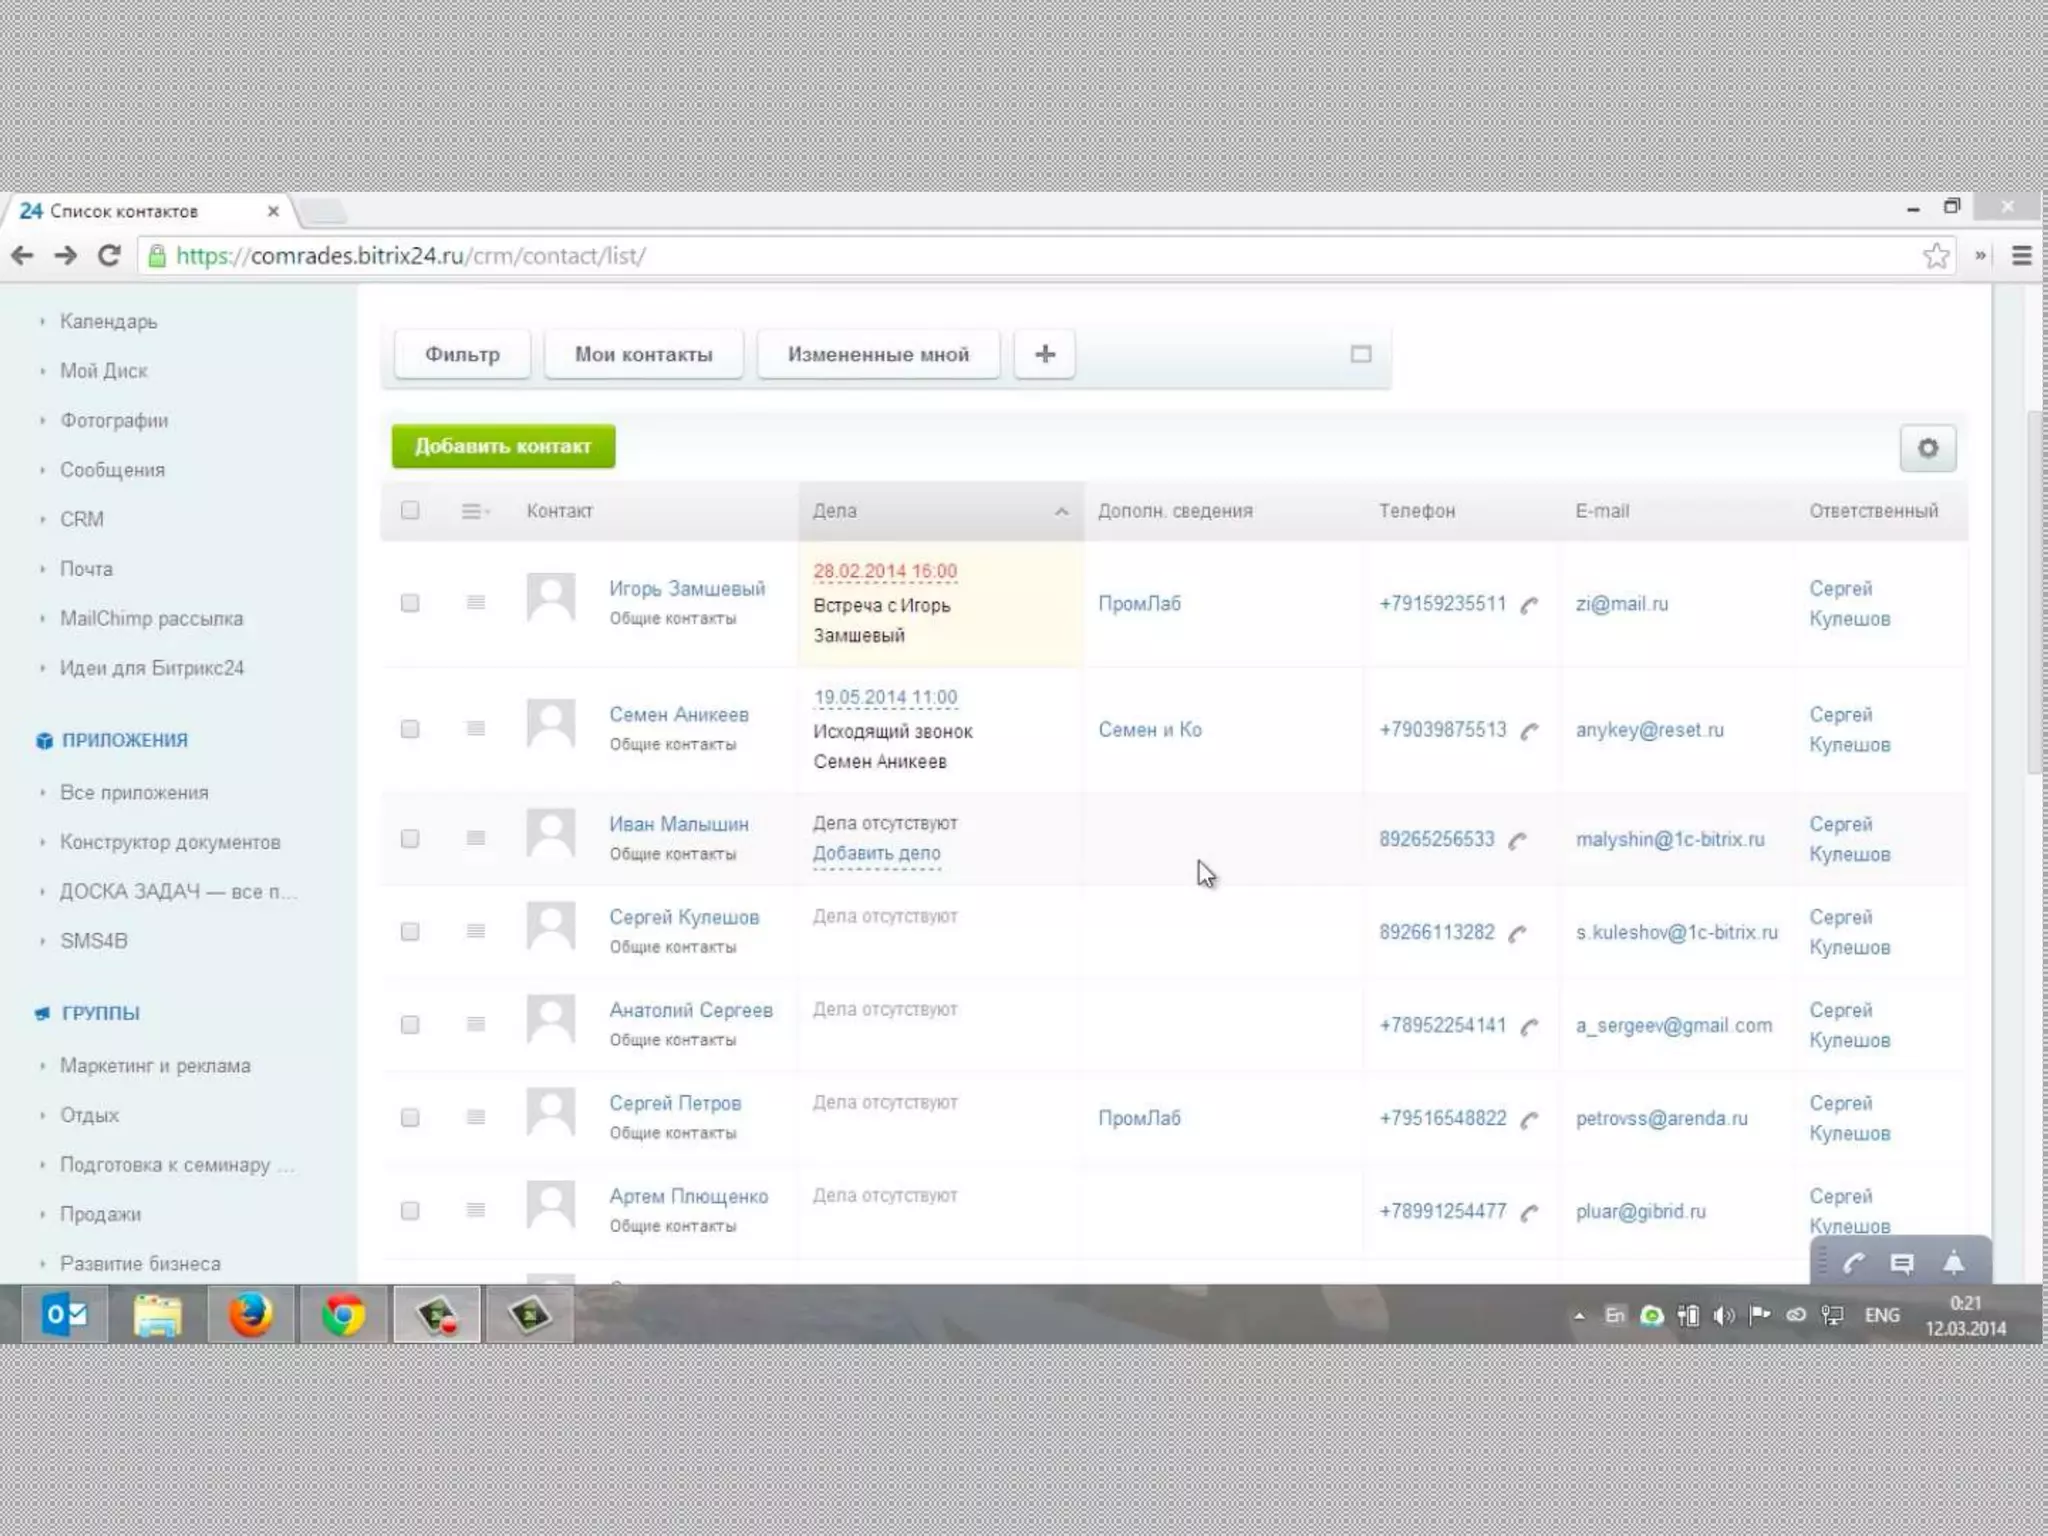Screen dimensions: 2048x1536
Task: Open the header actions menu dropdown
Action: tap(475, 511)
